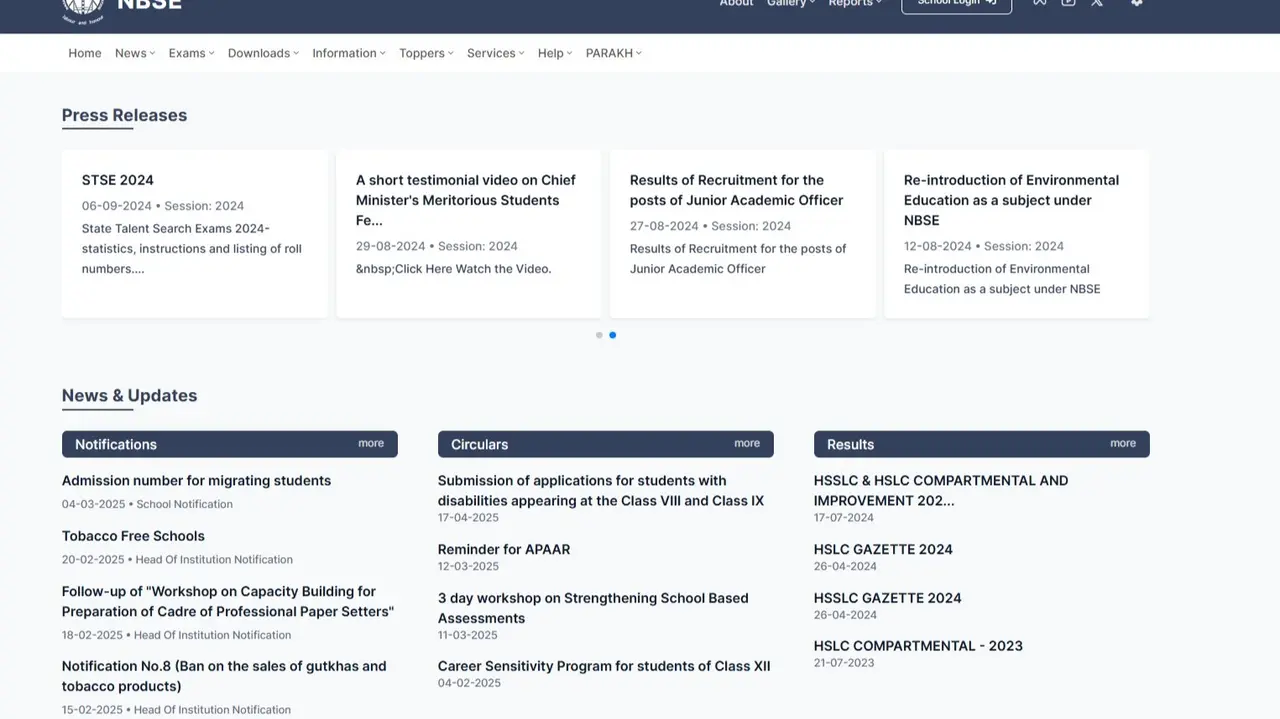Click the School Login button
The height and width of the screenshot is (719, 1280).
click(x=956, y=4)
